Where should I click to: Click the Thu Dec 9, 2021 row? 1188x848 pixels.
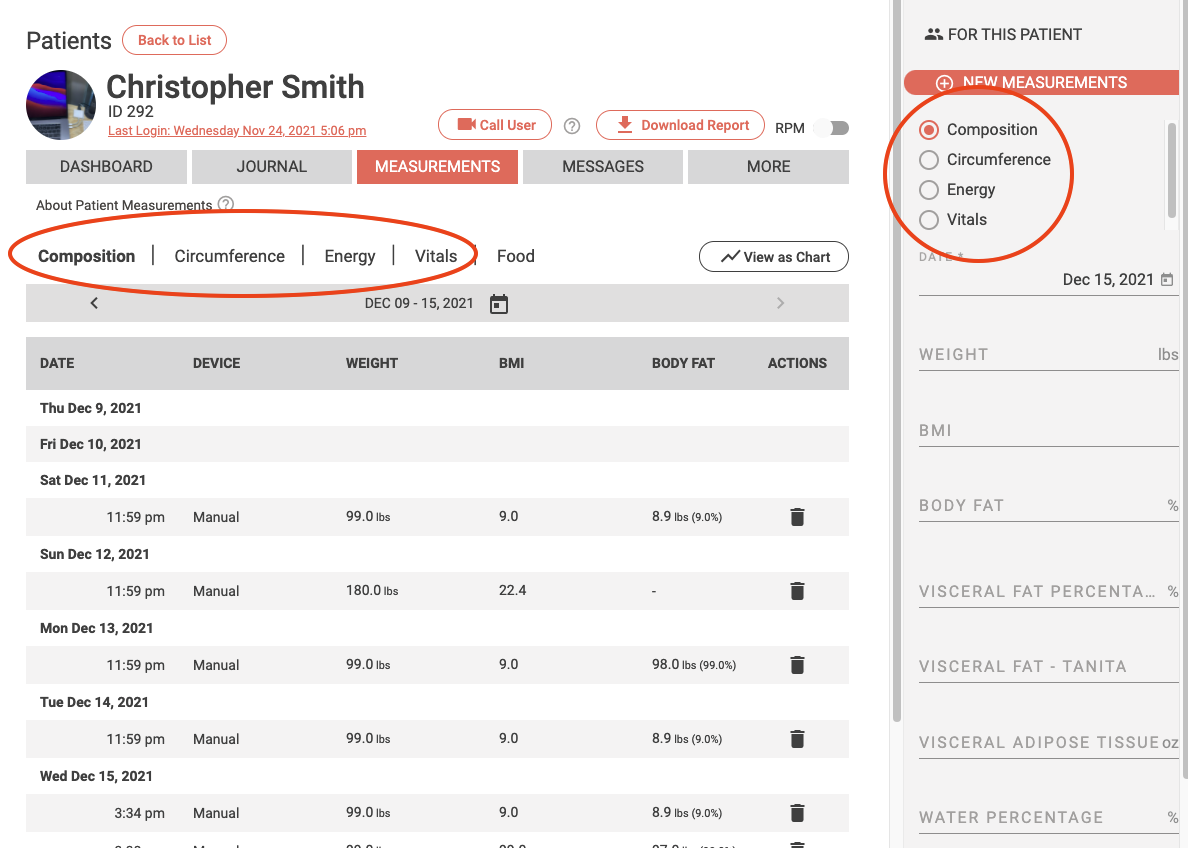click(437, 408)
